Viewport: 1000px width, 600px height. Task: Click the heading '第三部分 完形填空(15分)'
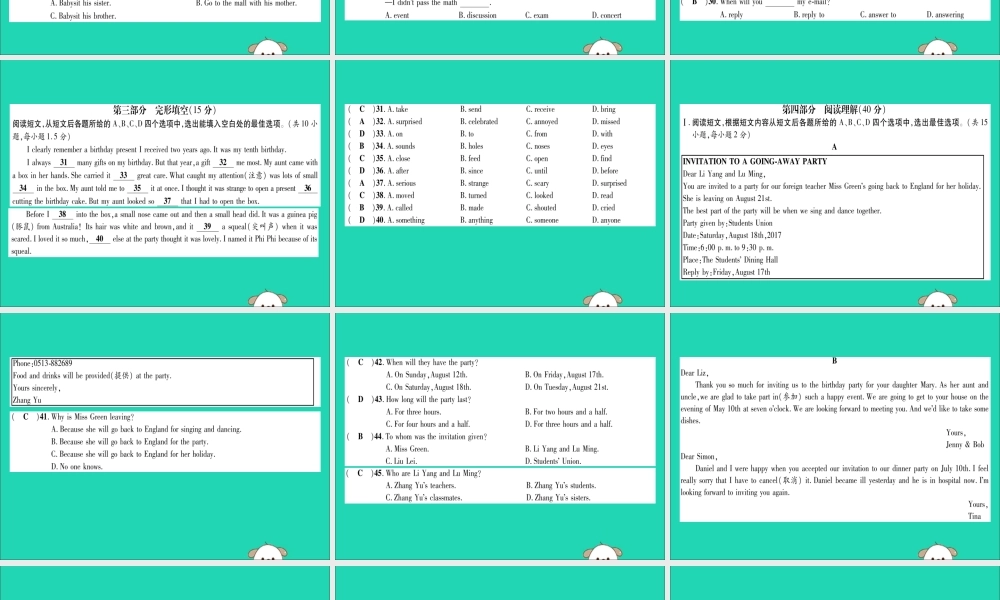165,110
